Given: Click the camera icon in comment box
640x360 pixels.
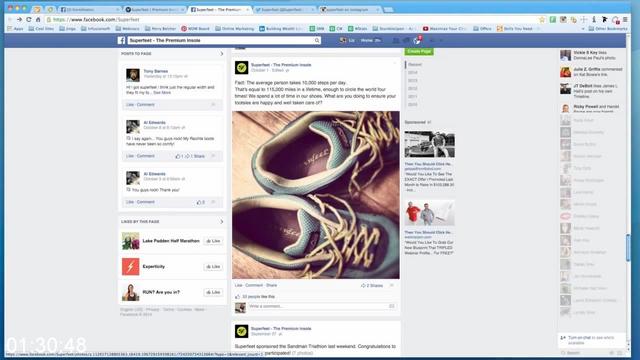Looking at the screenshot, I should click(392, 306).
